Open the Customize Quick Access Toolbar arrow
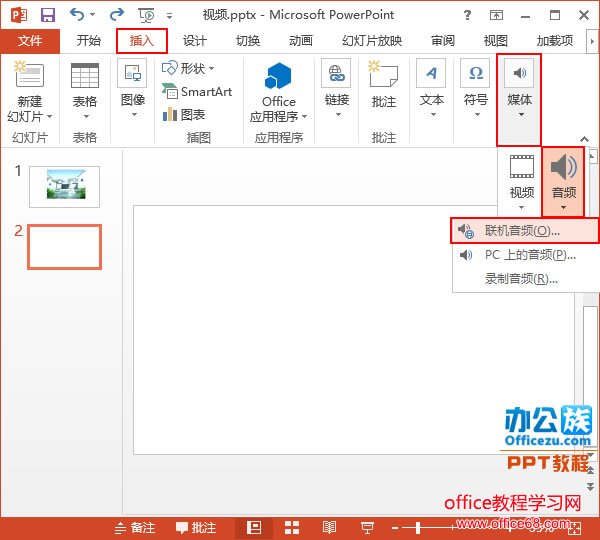 point(169,16)
